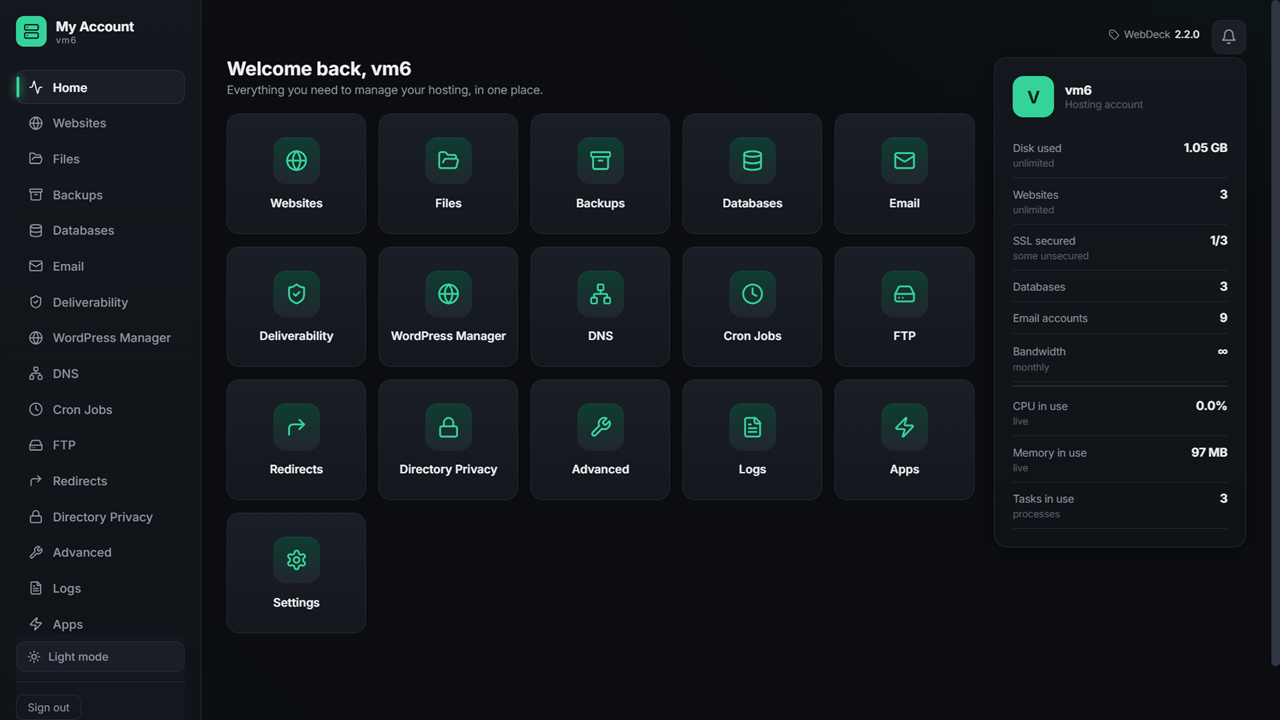This screenshot has height=720, width=1280.
Task: Click the Email accounts count 9
Action: (x=1223, y=318)
